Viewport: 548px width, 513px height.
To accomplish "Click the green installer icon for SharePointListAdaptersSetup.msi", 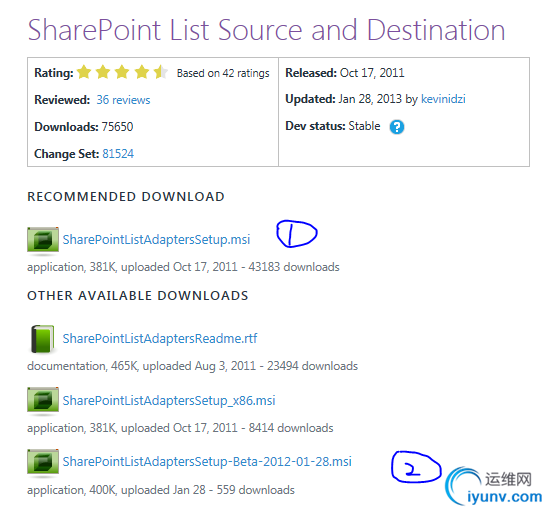I will [x=43, y=240].
